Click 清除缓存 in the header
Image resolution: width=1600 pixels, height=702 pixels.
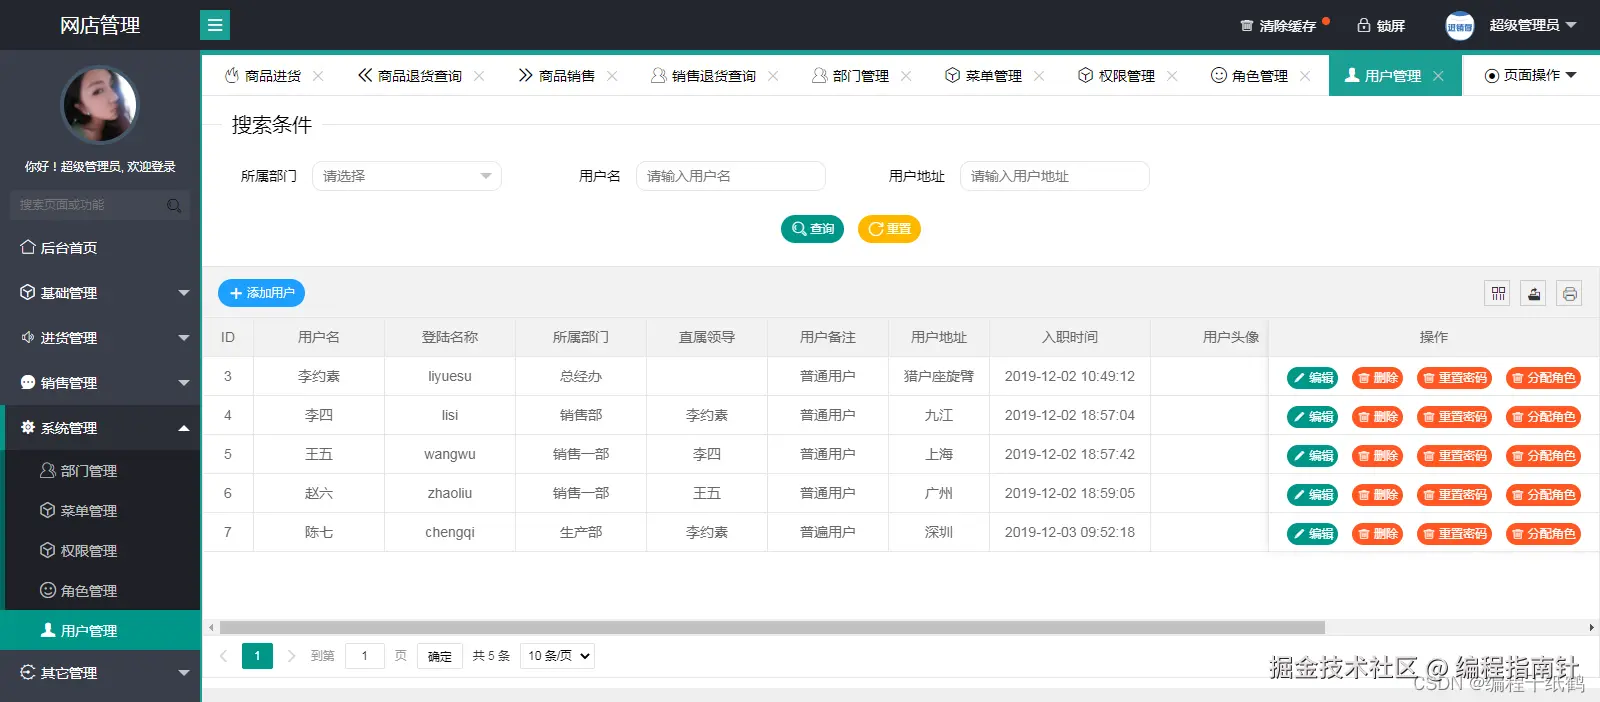click(1279, 26)
